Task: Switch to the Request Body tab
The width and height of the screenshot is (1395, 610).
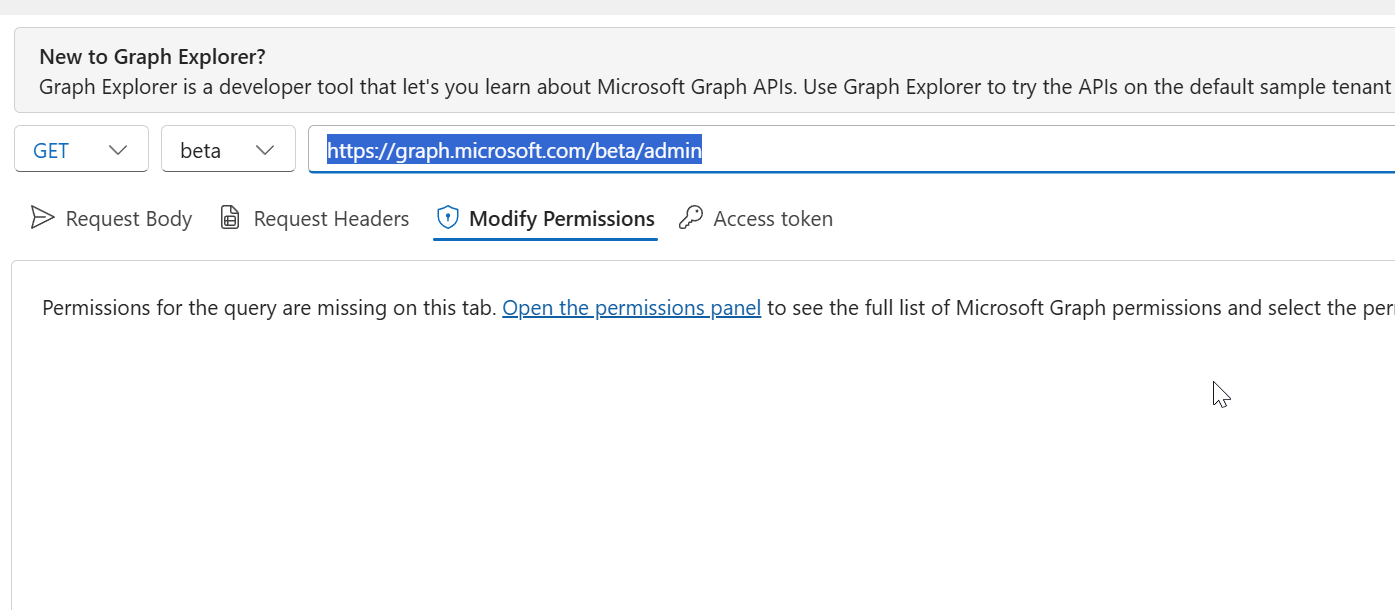Action: pyautogui.click(x=111, y=218)
